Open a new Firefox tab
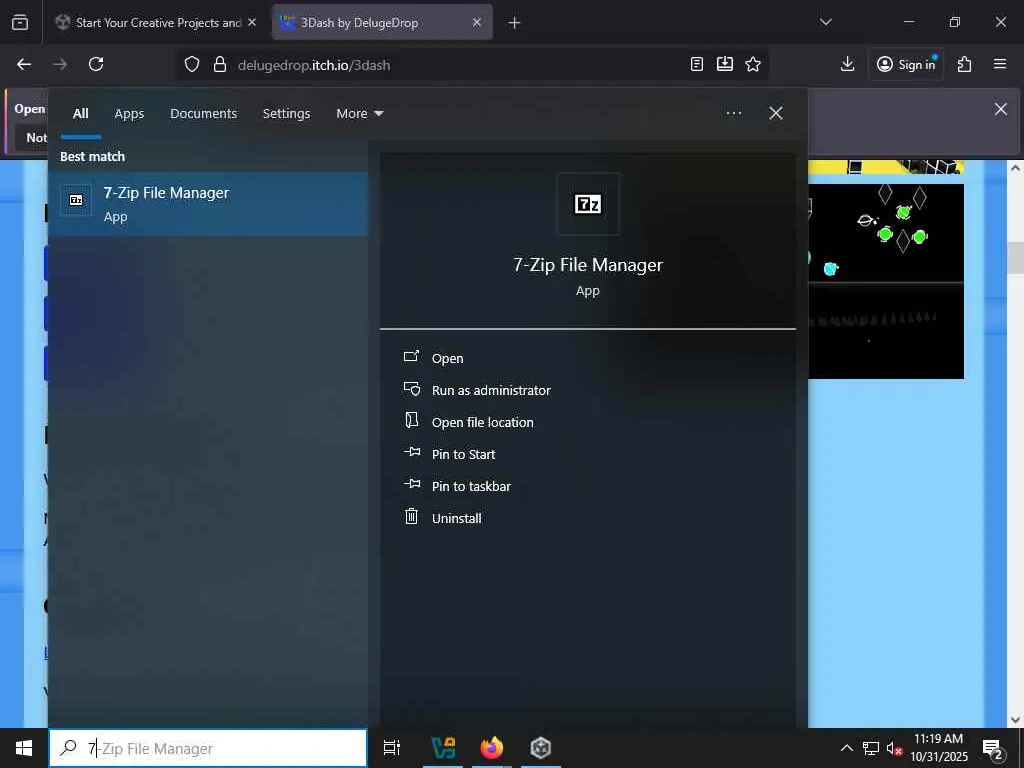This screenshot has width=1024, height=768. (x=514, y=23)
